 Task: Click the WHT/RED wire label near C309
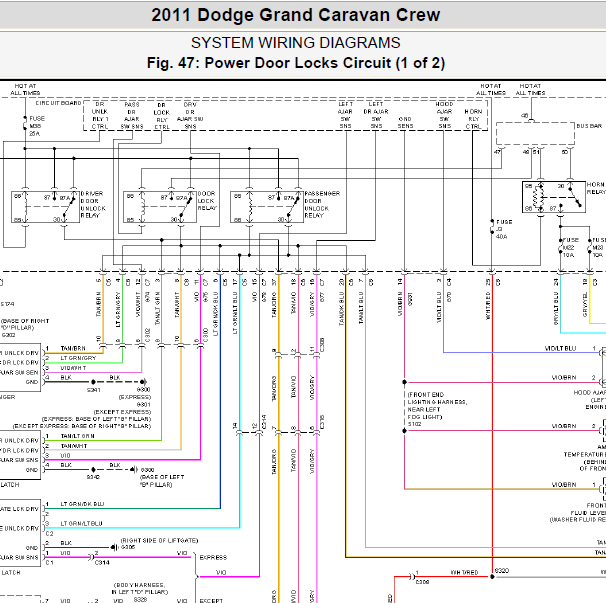pos(464,572)
